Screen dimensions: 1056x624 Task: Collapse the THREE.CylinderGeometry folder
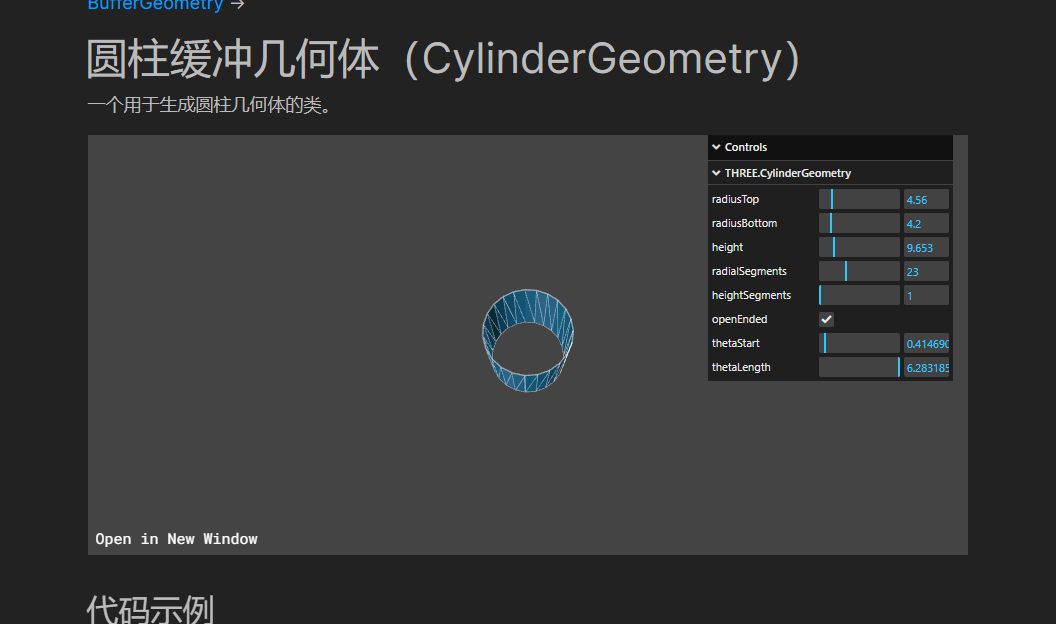tap(787, 173)
